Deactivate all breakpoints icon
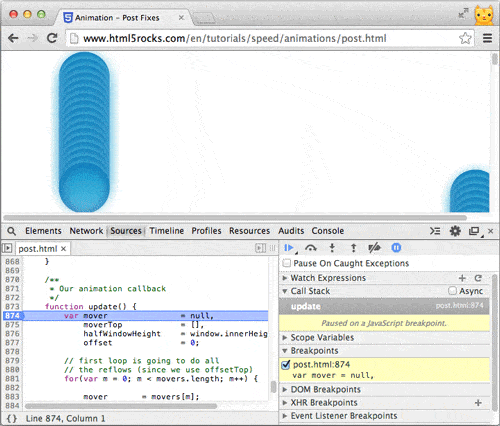 pyautogui.click(x=374, y=248)
